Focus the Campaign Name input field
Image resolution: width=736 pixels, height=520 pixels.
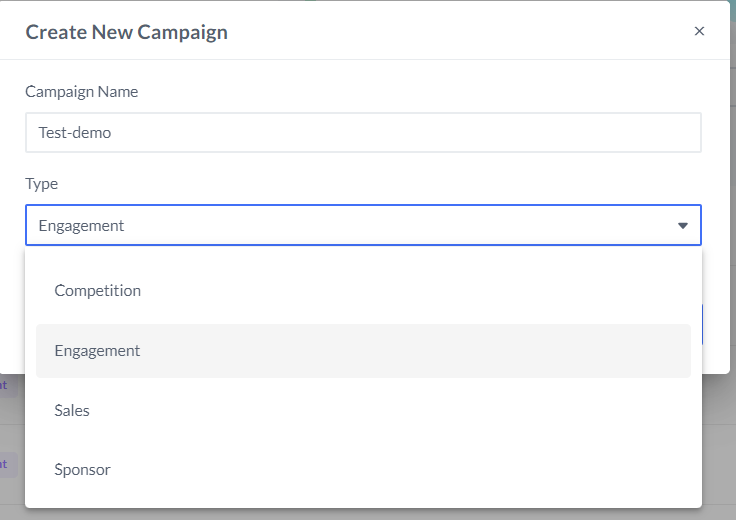pos(363,132)
